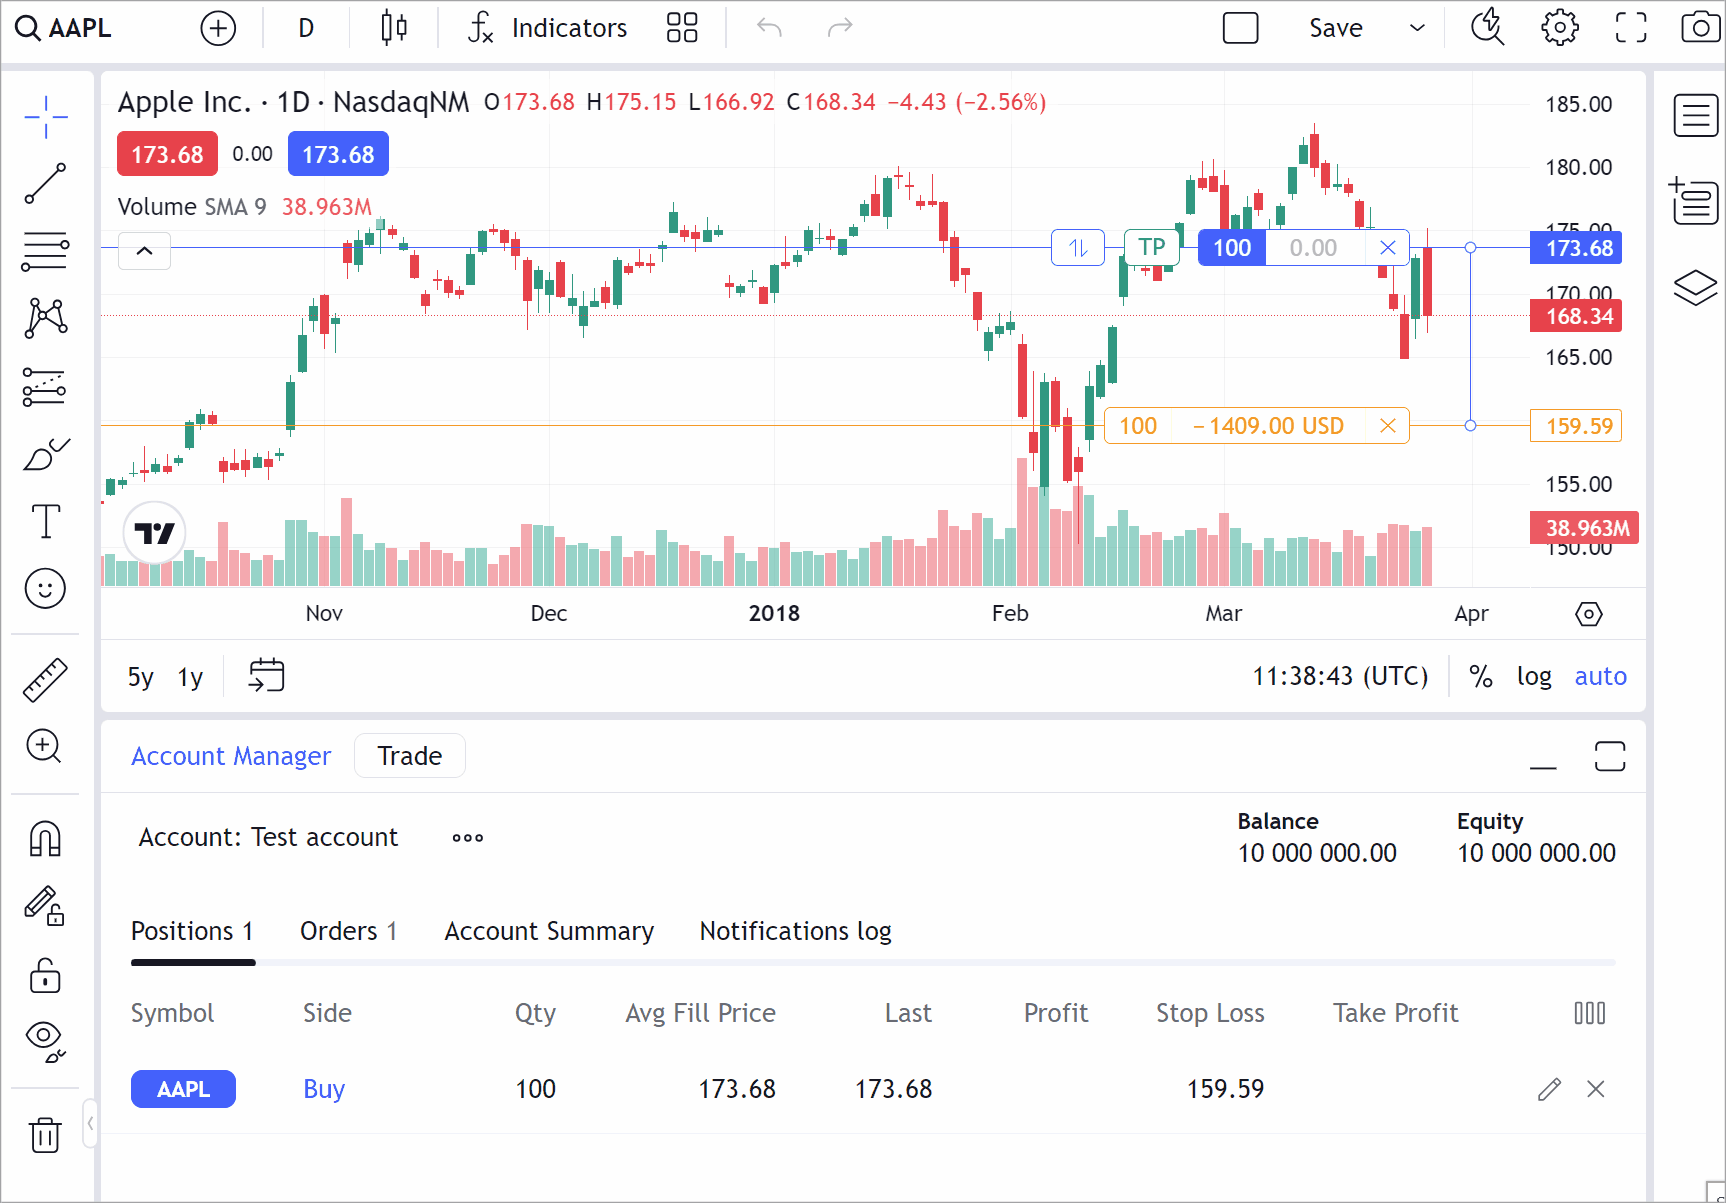Select the Measure tool

pos(45,679)
